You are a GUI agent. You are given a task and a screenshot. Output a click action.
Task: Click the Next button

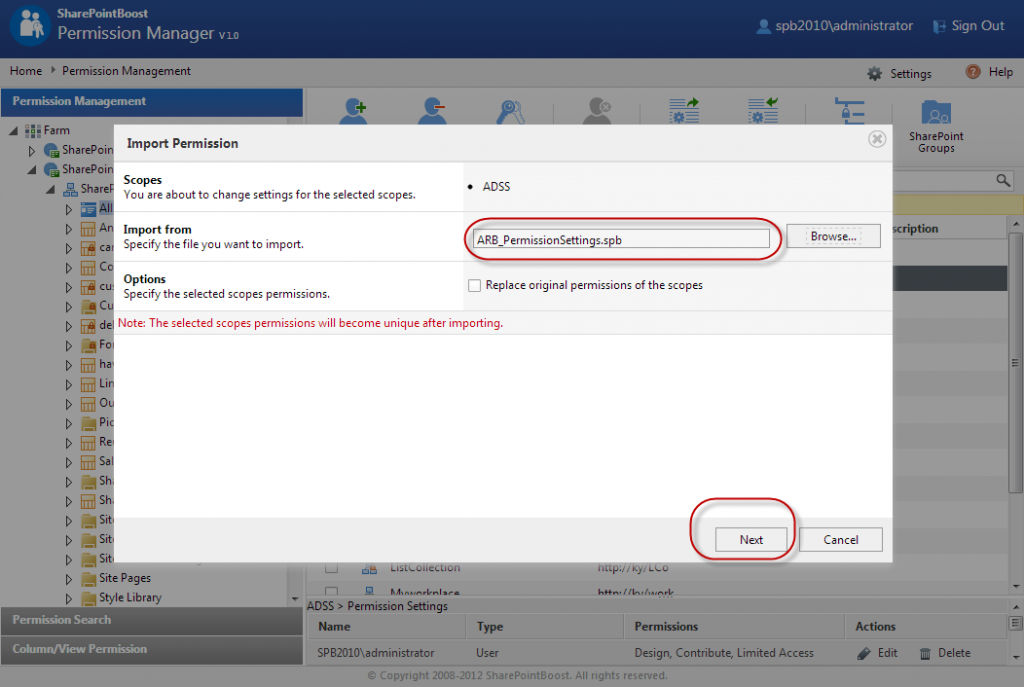(x=751, y=539)
